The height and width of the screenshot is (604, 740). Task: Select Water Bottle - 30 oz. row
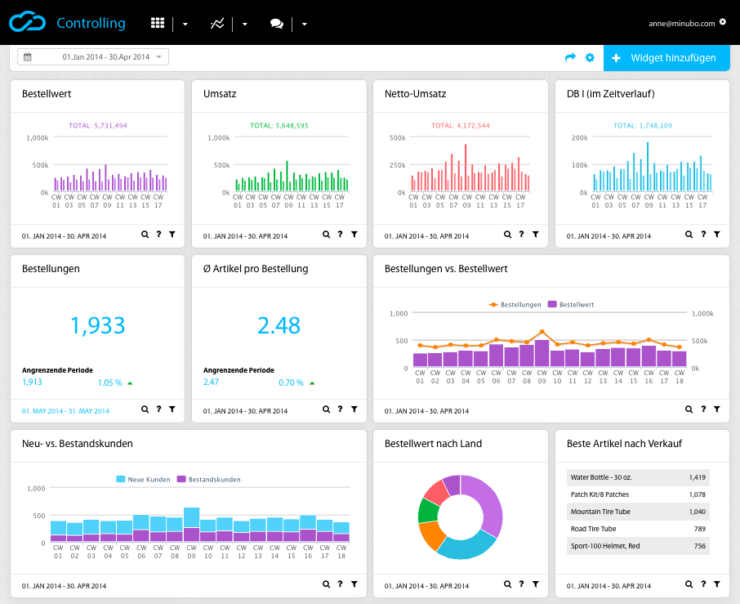(638, 478)
